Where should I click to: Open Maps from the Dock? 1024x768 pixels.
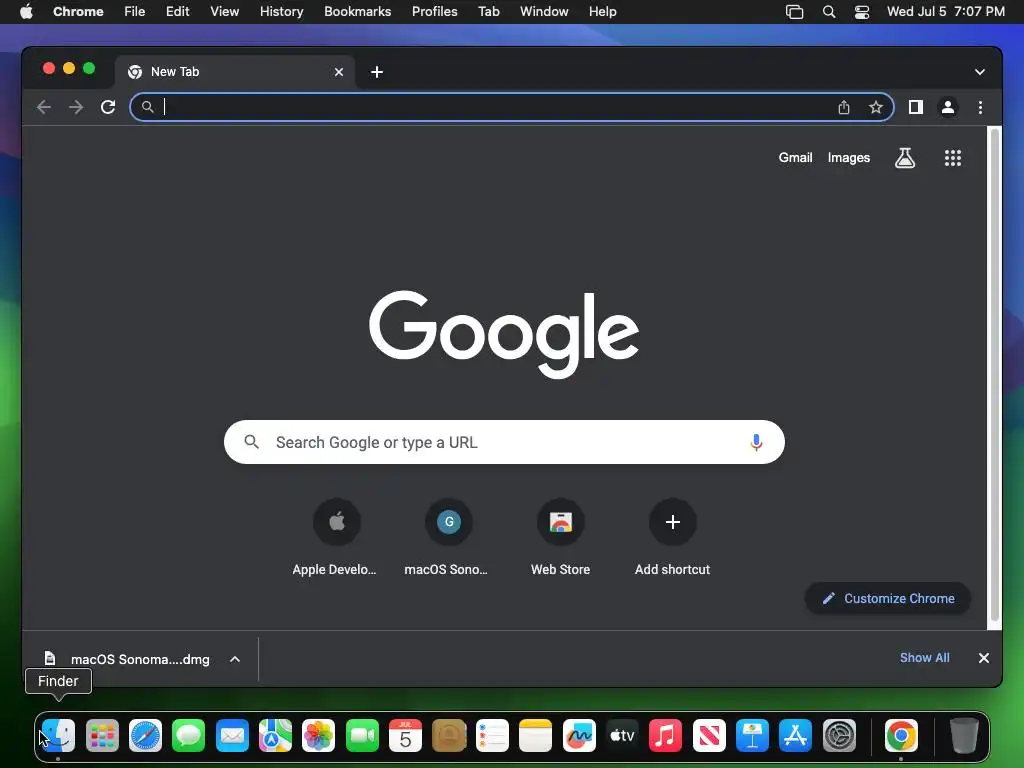point(276,736)
